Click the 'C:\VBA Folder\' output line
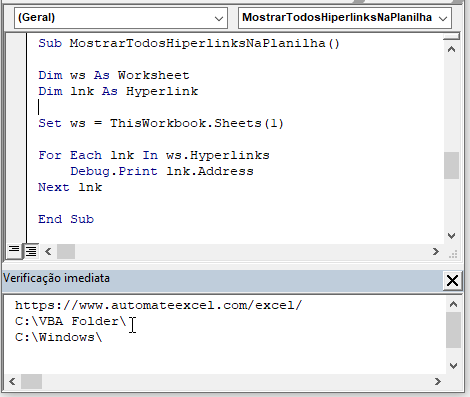The height and width of the screenshot is (397, 470). (x=71, y=321)
